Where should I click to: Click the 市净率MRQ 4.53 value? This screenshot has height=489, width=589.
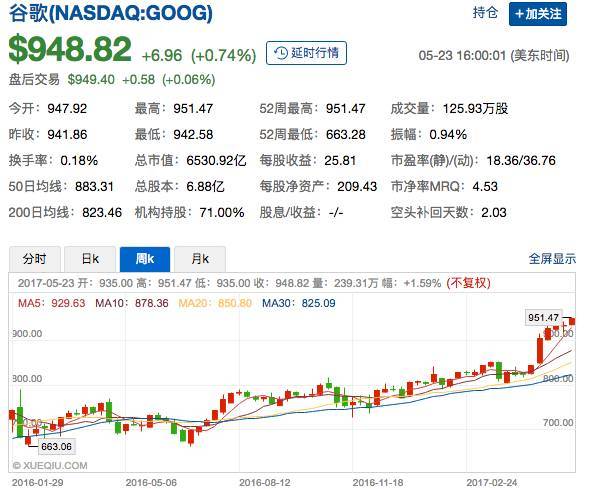point(485,187)
